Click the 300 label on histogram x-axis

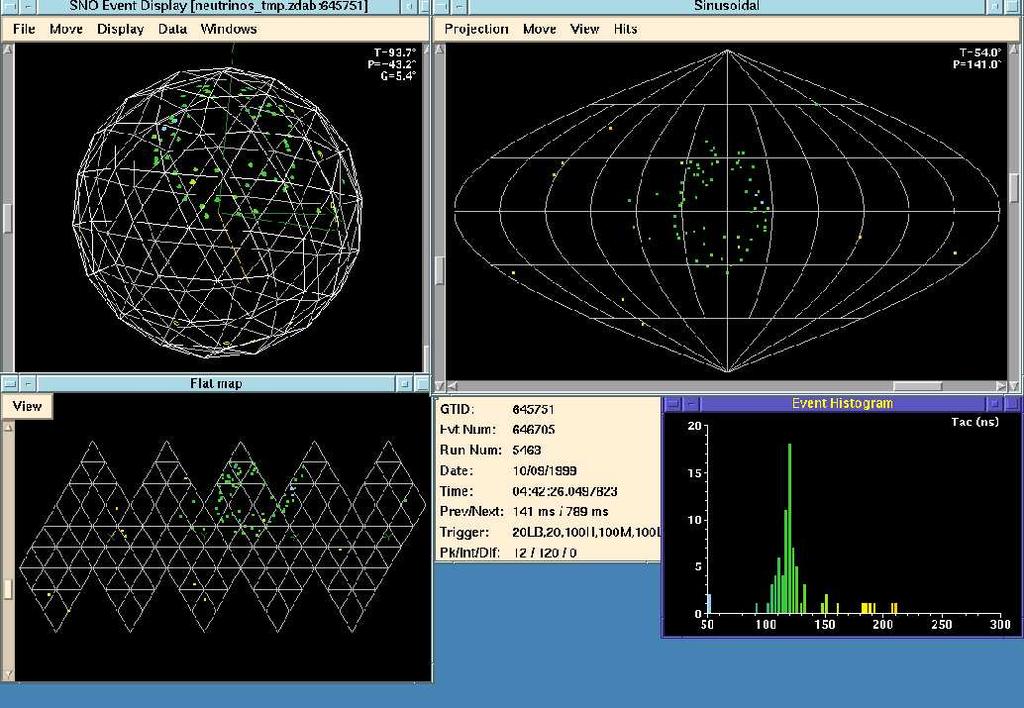pos(1000,625)
